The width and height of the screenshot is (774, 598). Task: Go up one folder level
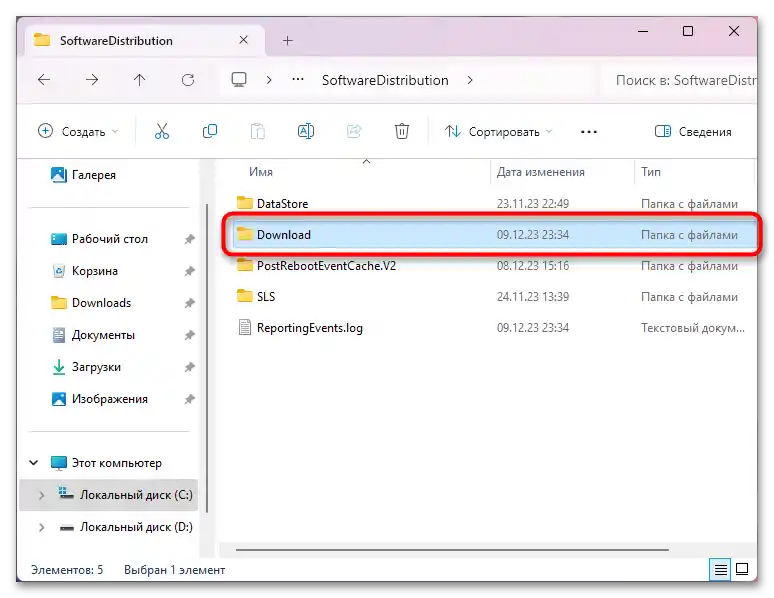tap(139, 80)
